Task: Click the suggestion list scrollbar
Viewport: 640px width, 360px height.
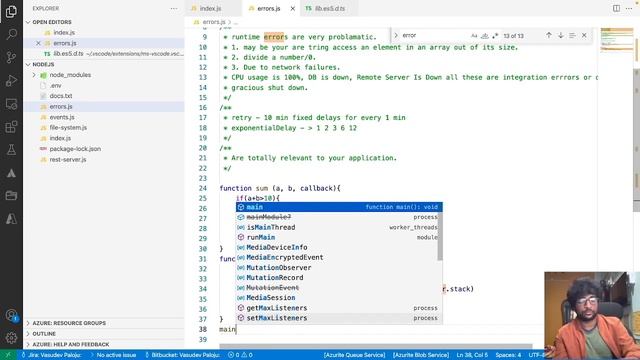Action: tap(440, 236)
